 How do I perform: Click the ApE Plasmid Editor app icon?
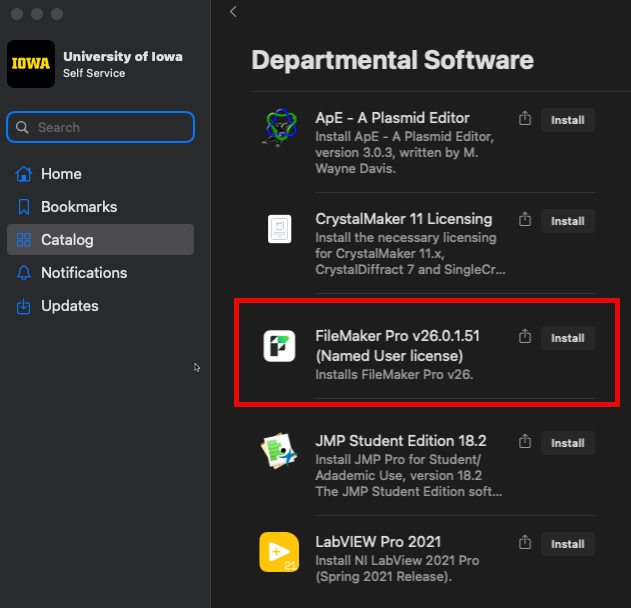tap(279, 128)
